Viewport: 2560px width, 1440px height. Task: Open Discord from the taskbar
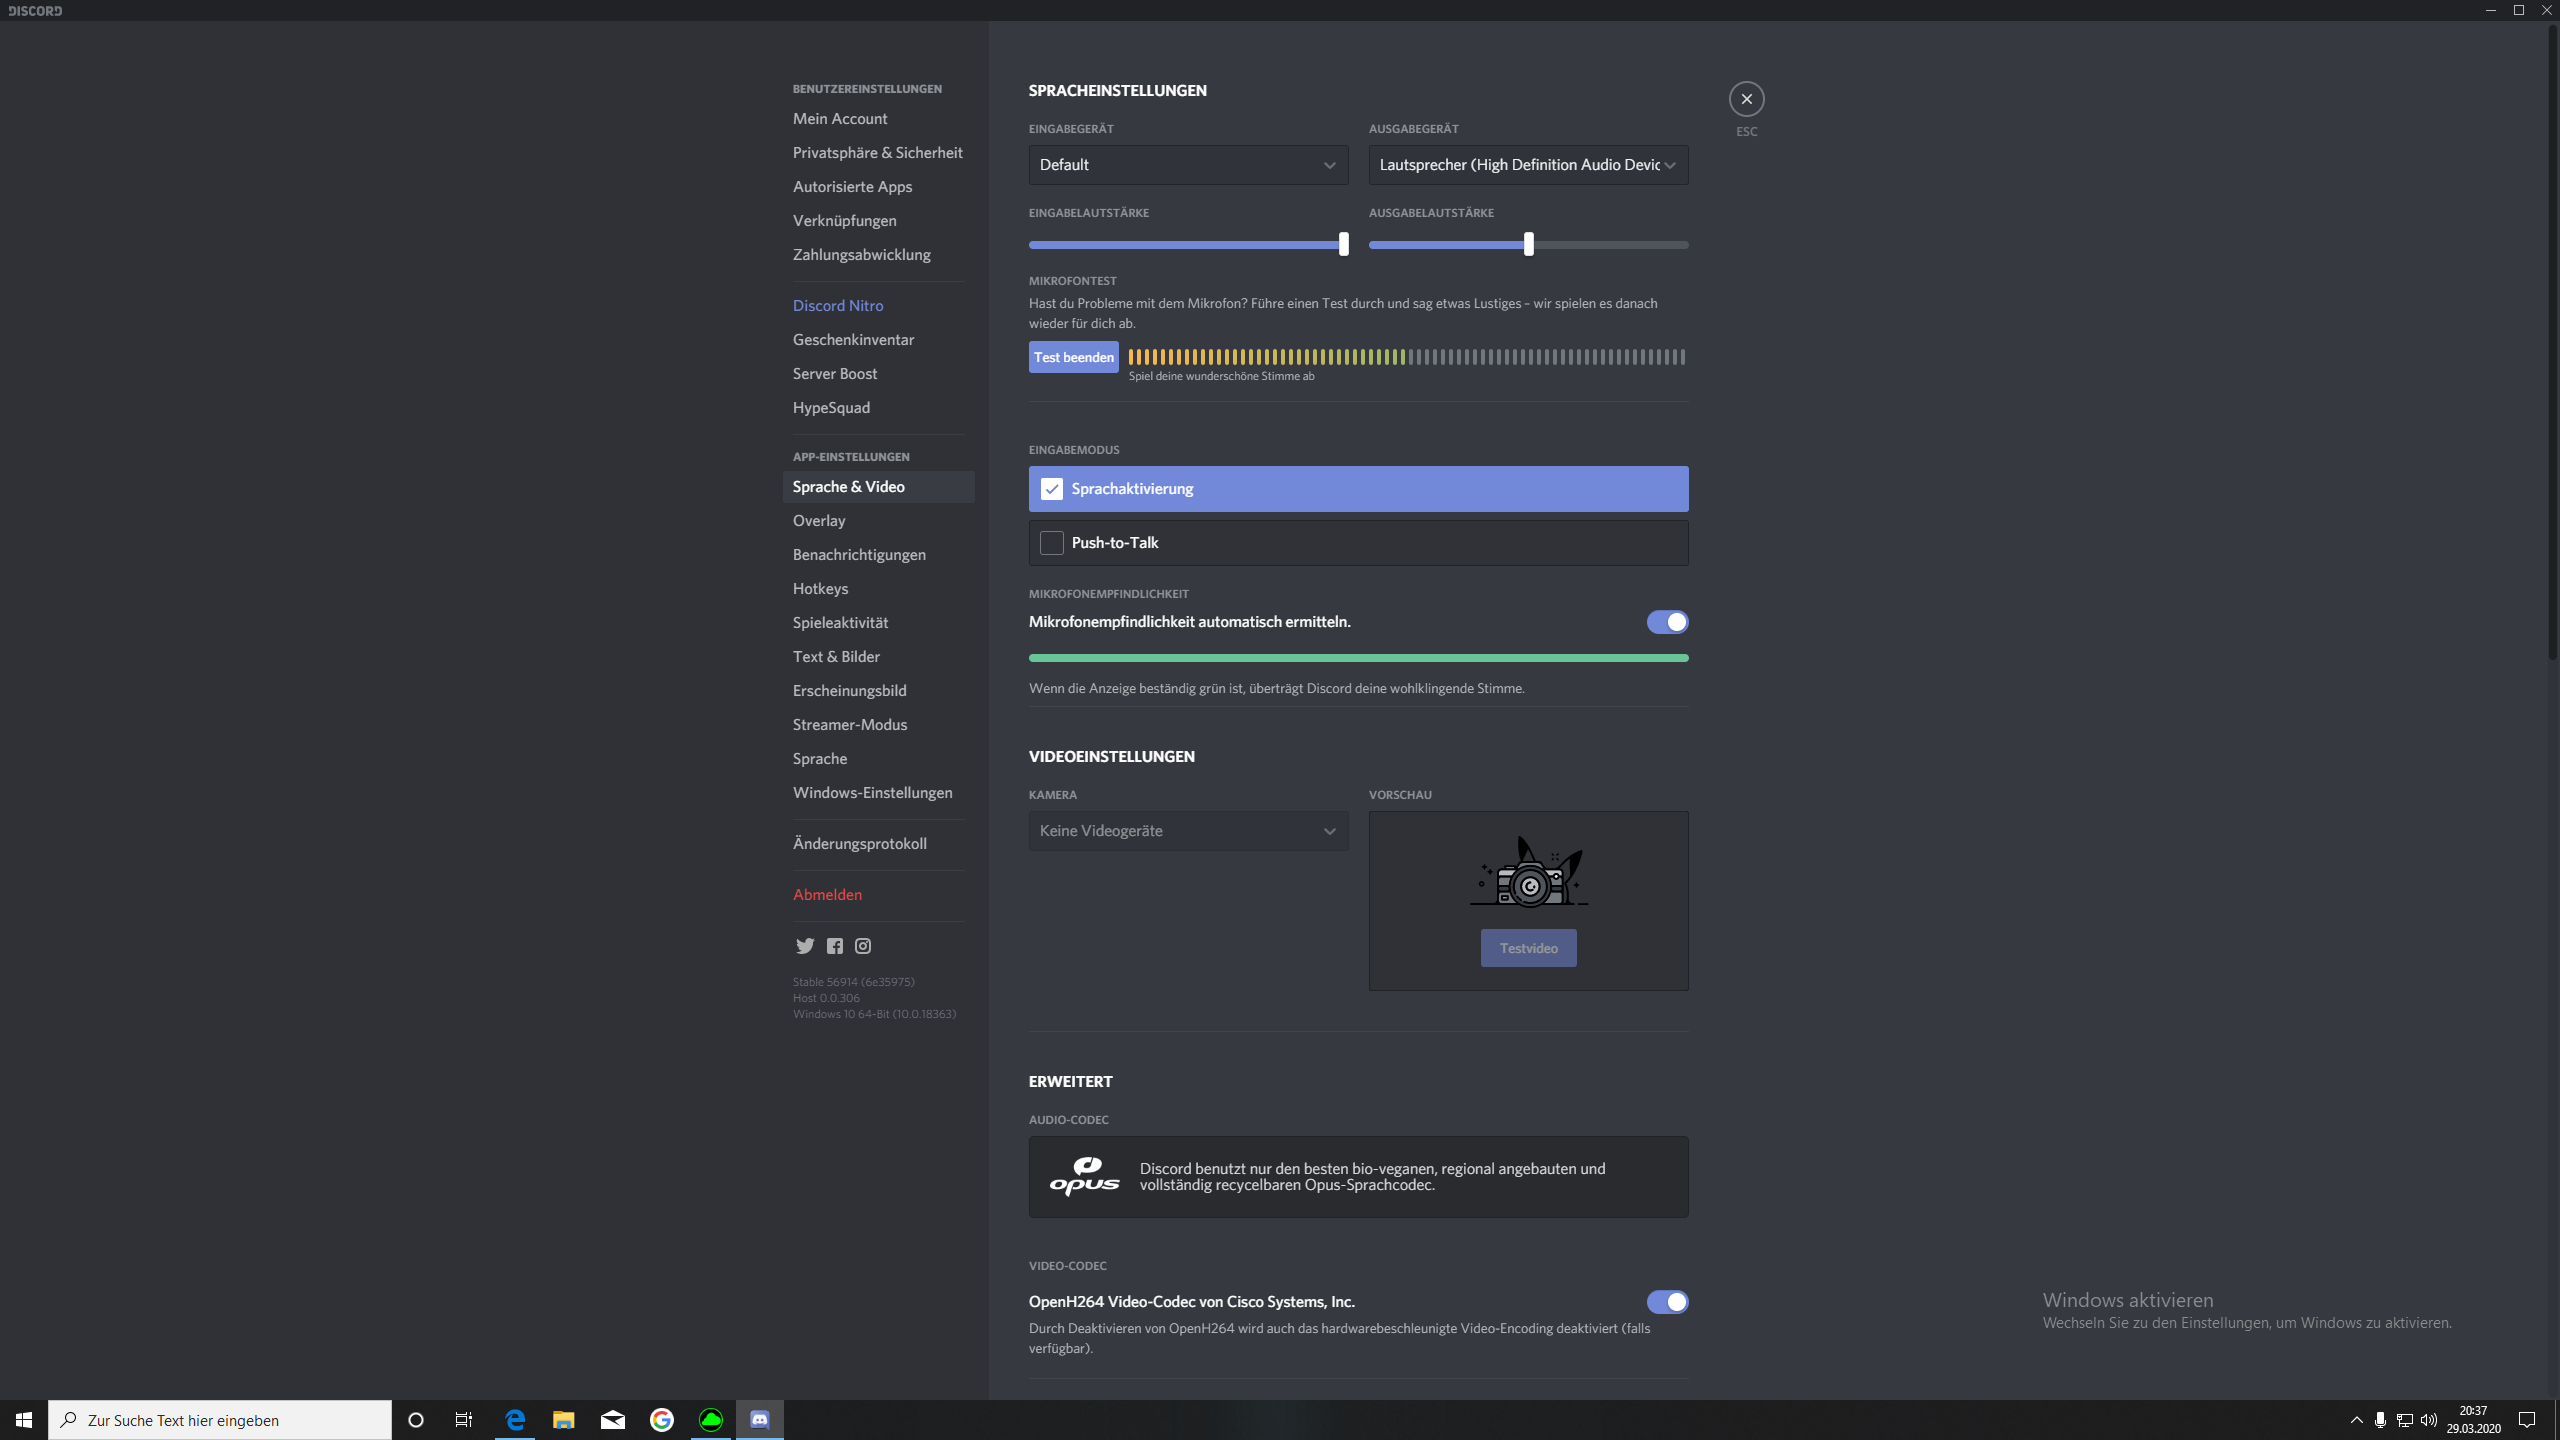coord(759,1419)
